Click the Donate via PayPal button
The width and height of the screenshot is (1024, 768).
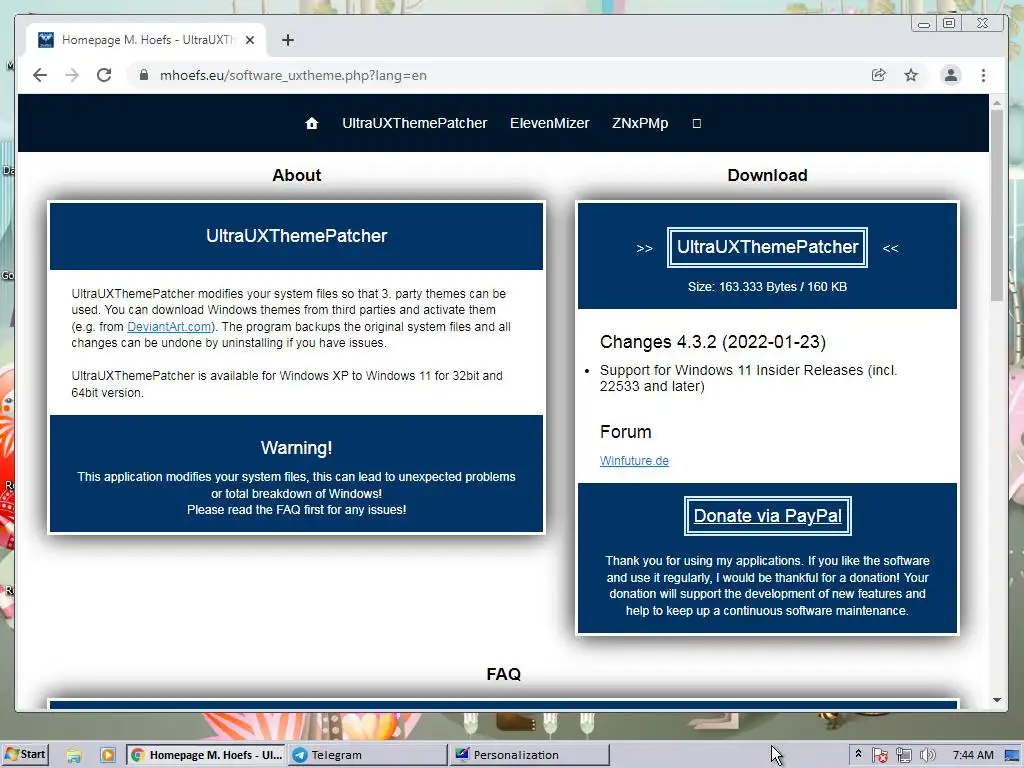click(767, 516)
